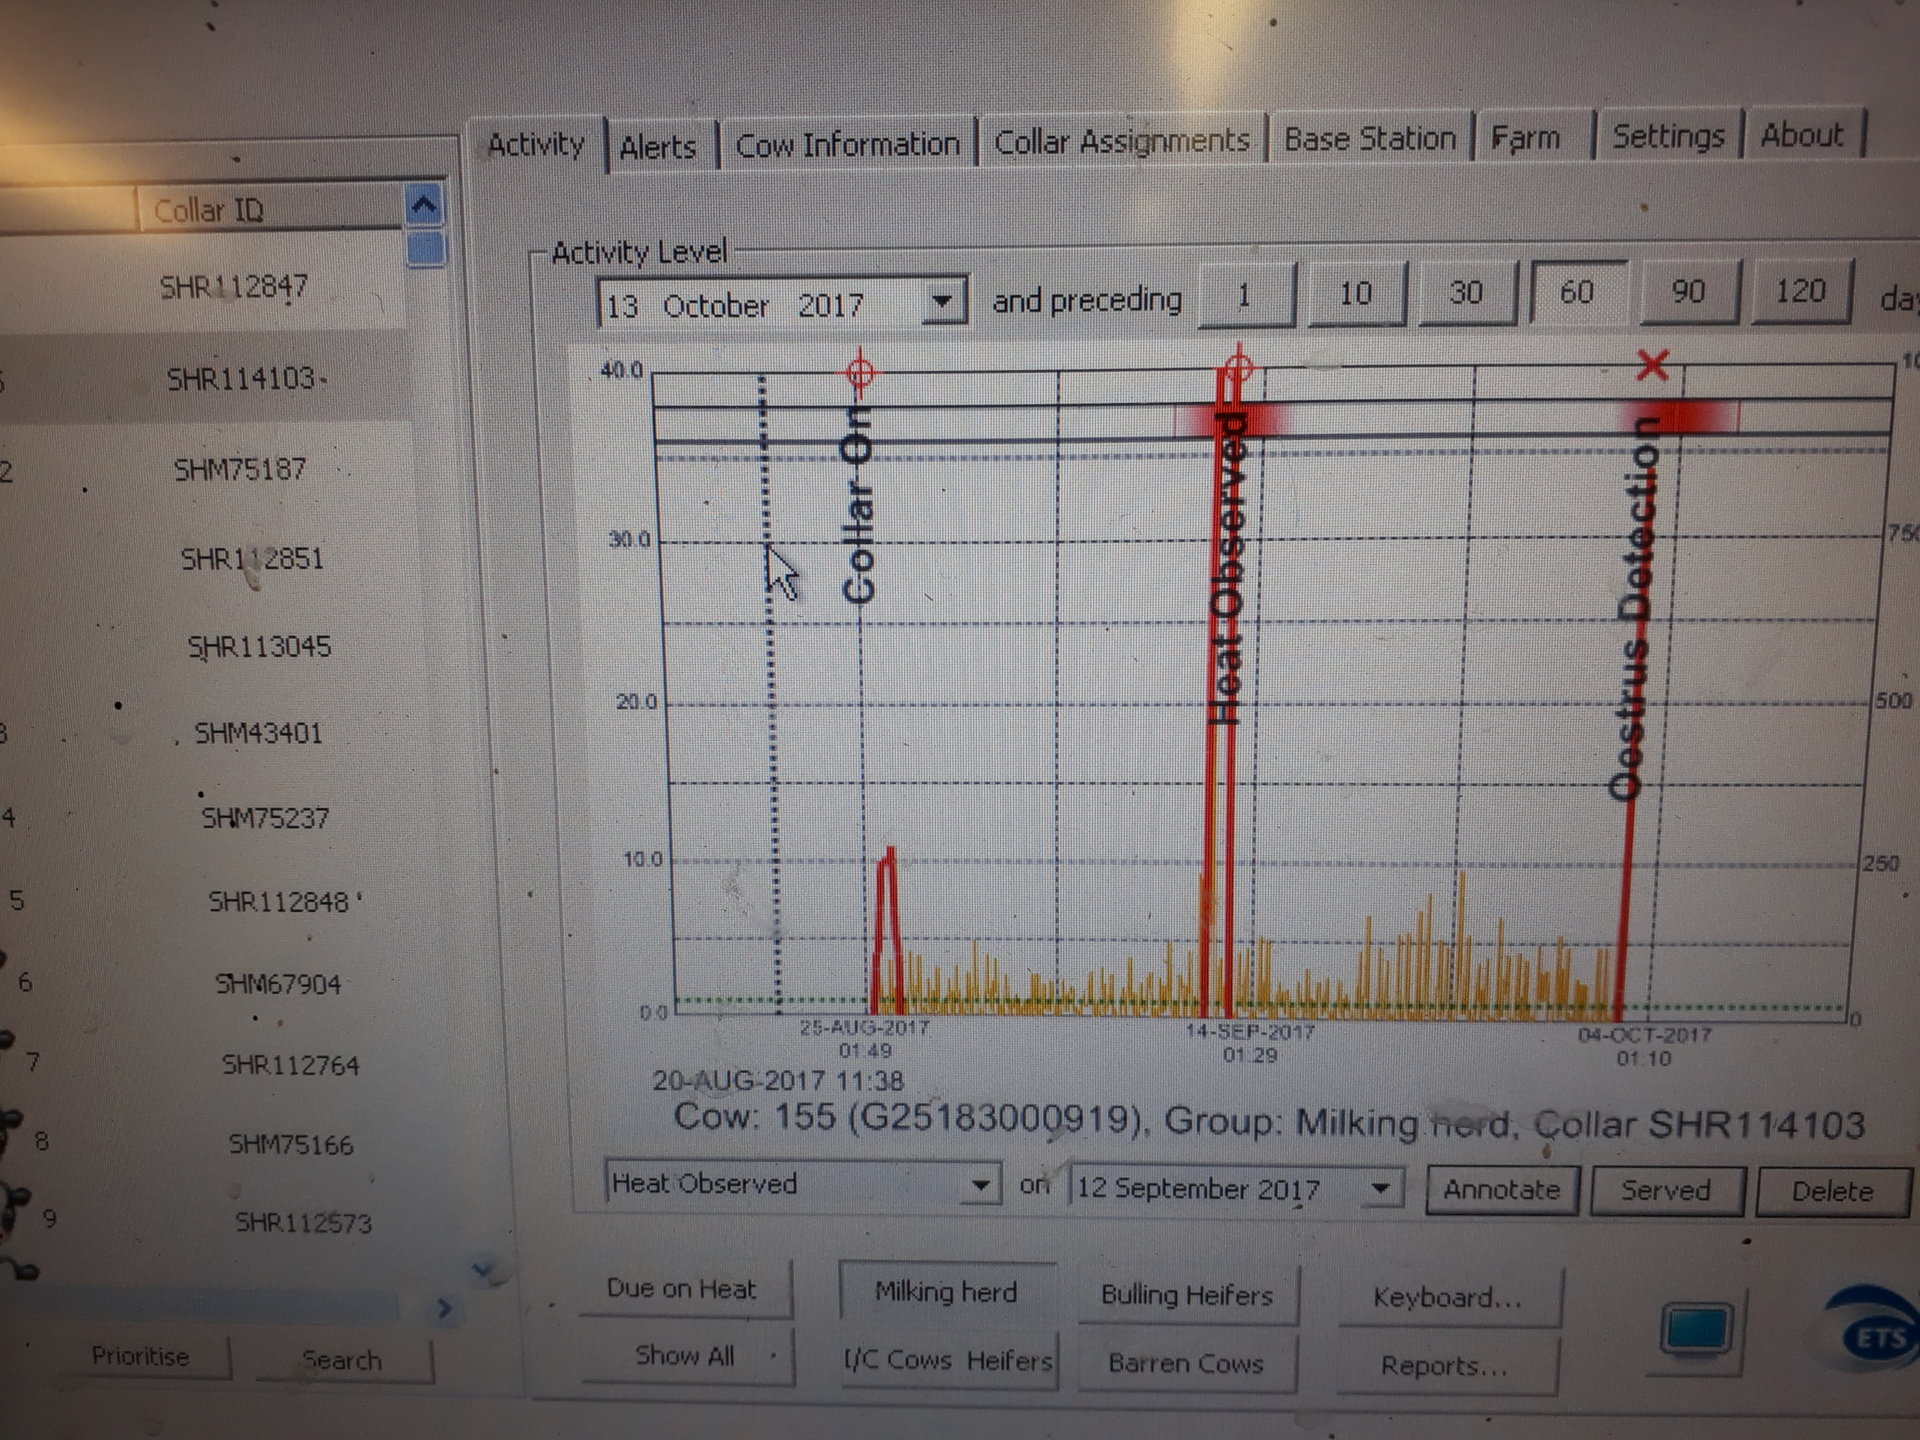
Task: Mark the cow as Served
Action: click(1666, 1191)
